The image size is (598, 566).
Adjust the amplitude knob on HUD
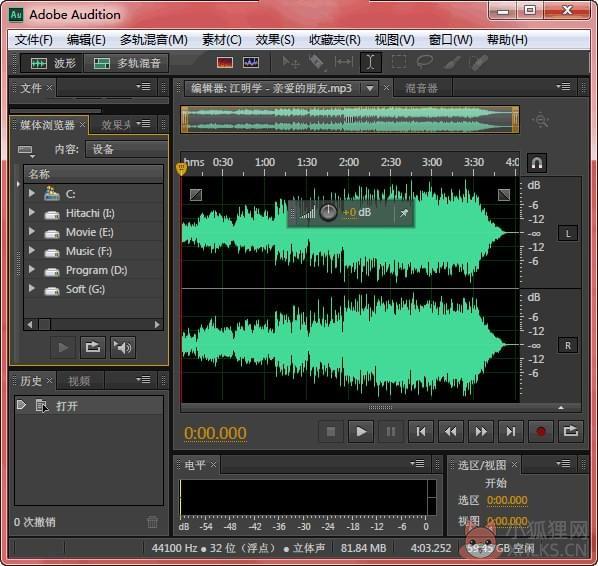[x=328, y=212]
